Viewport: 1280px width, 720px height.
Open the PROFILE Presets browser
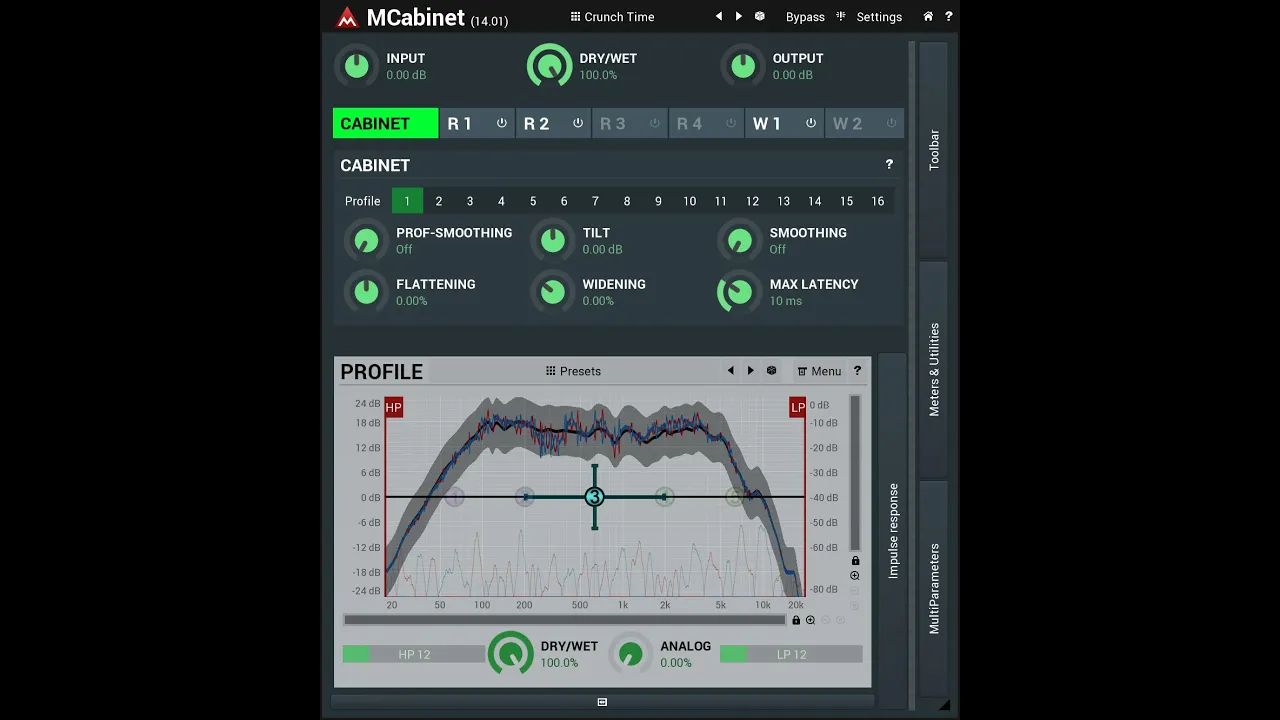pyautogui.click(x=573, y=371)
